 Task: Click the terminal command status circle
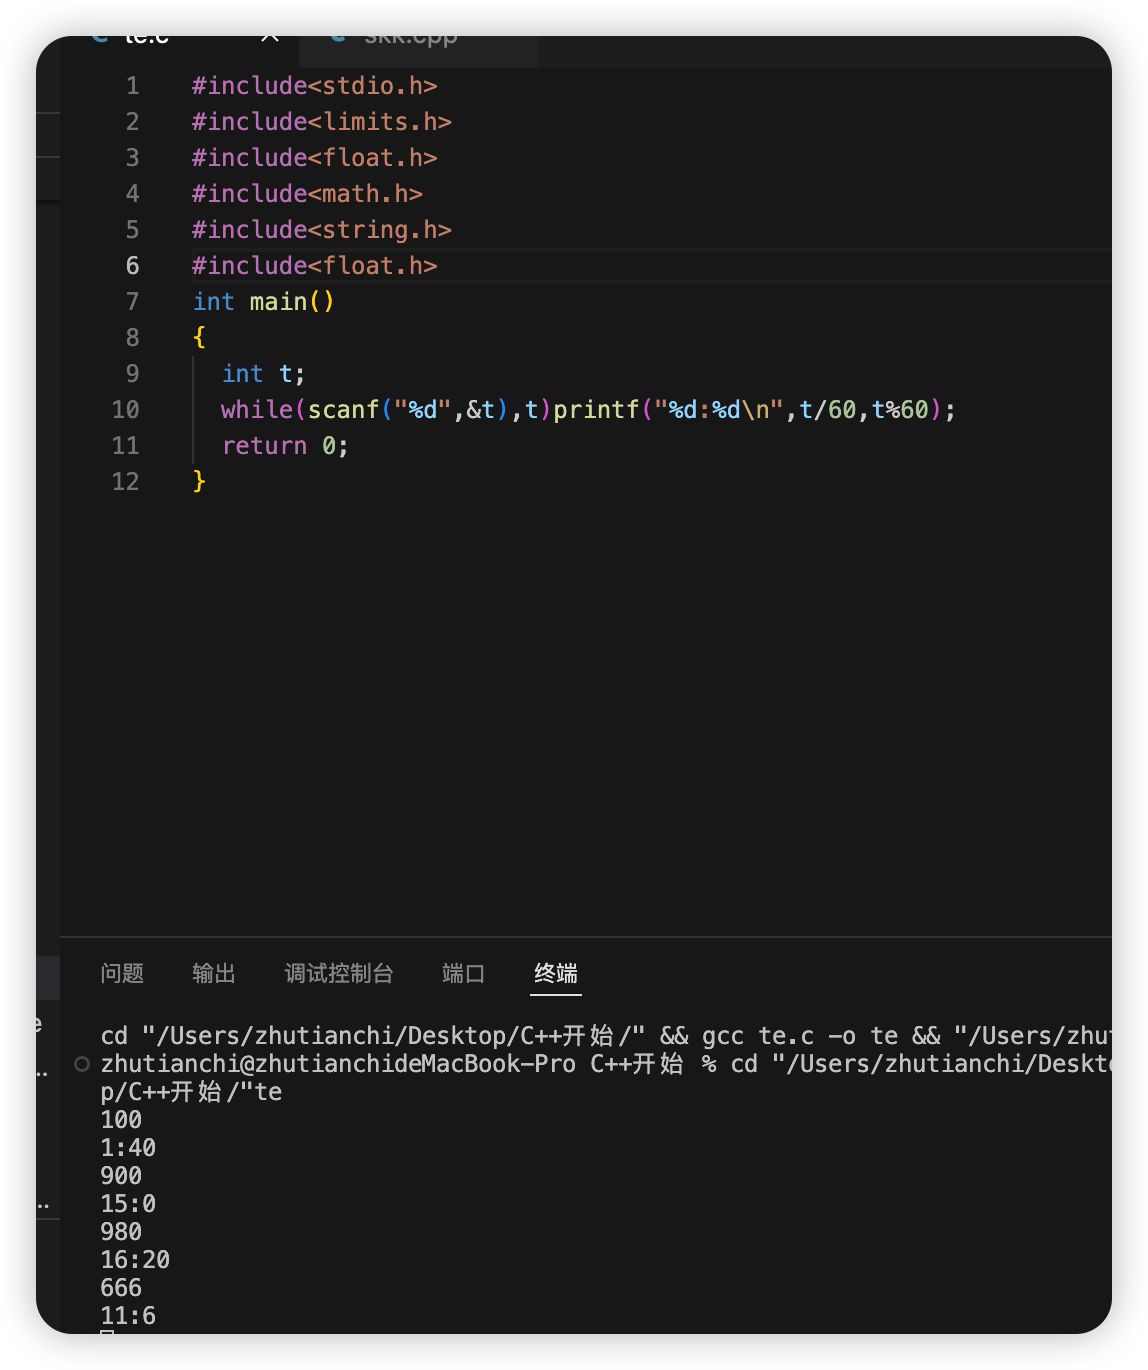[x=82, y=1064]
